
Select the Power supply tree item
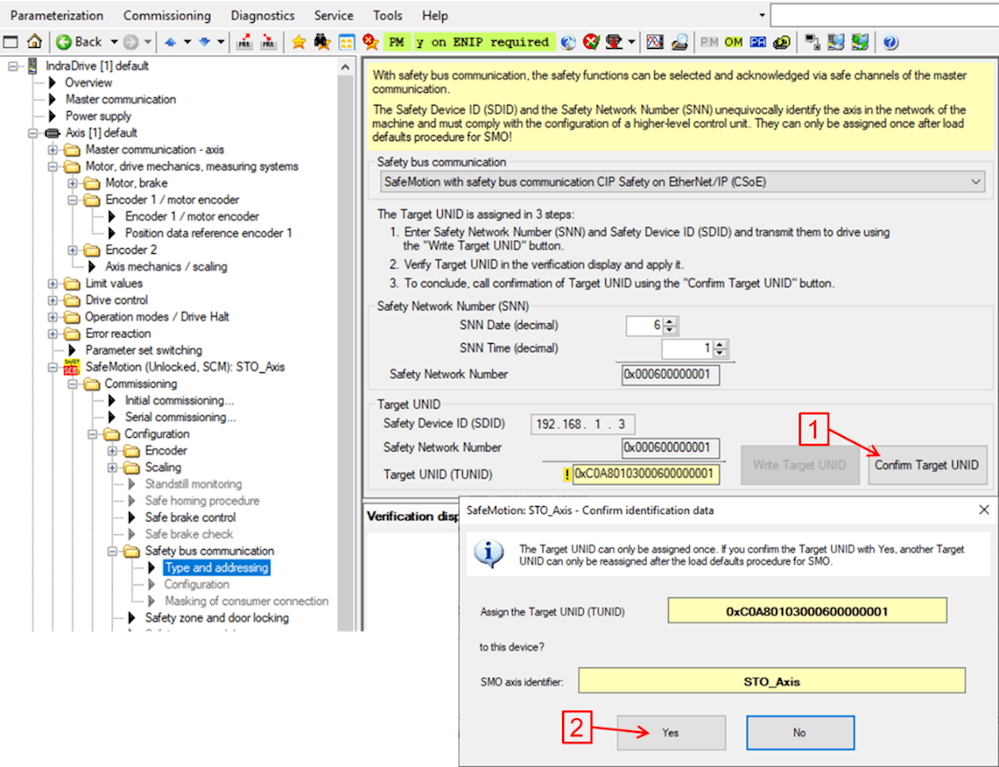click(98, 116)
